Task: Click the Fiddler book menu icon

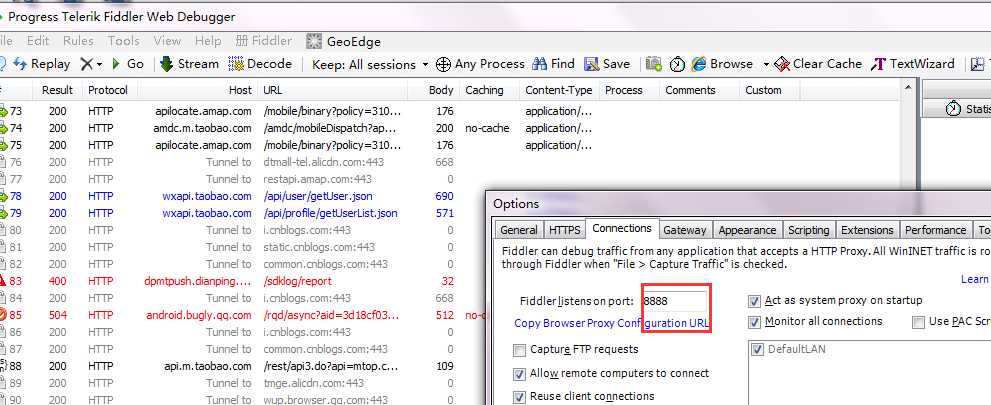Action: [241, 41]
